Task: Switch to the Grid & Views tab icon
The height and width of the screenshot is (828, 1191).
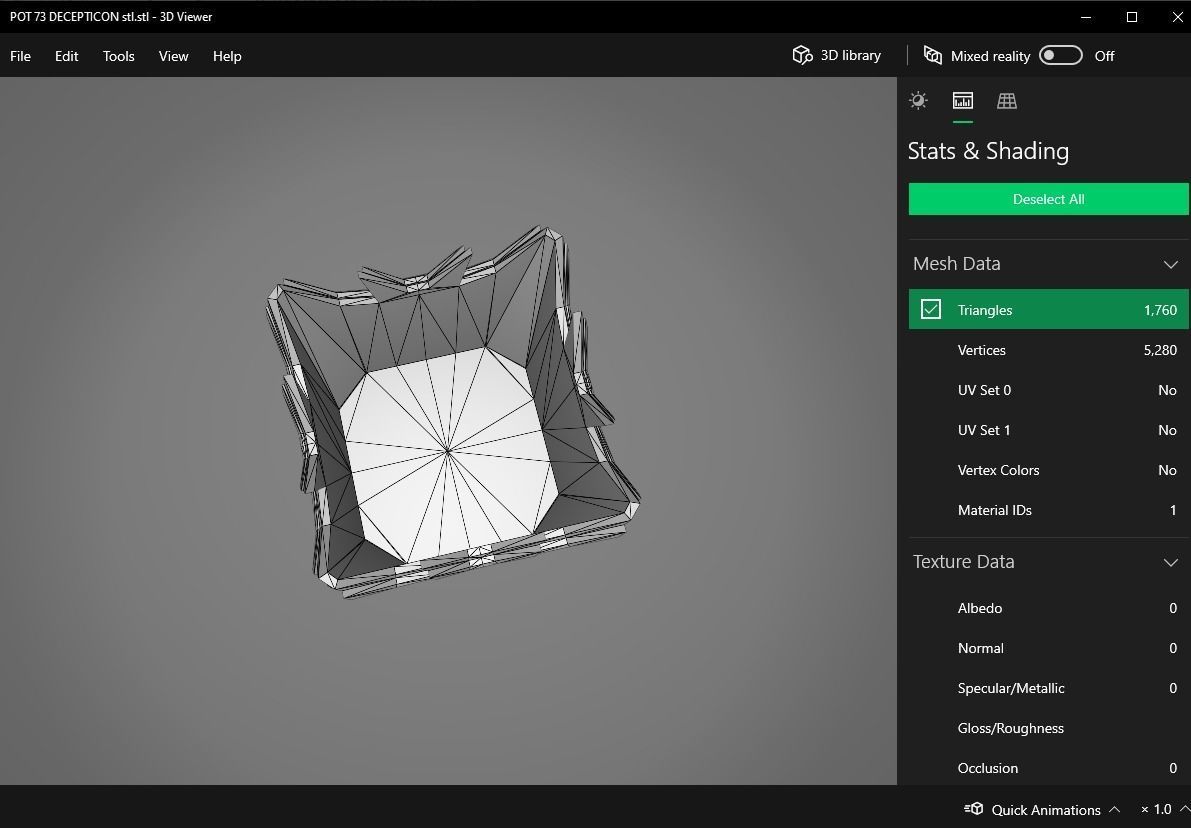Action: [x=1006, y=100]
